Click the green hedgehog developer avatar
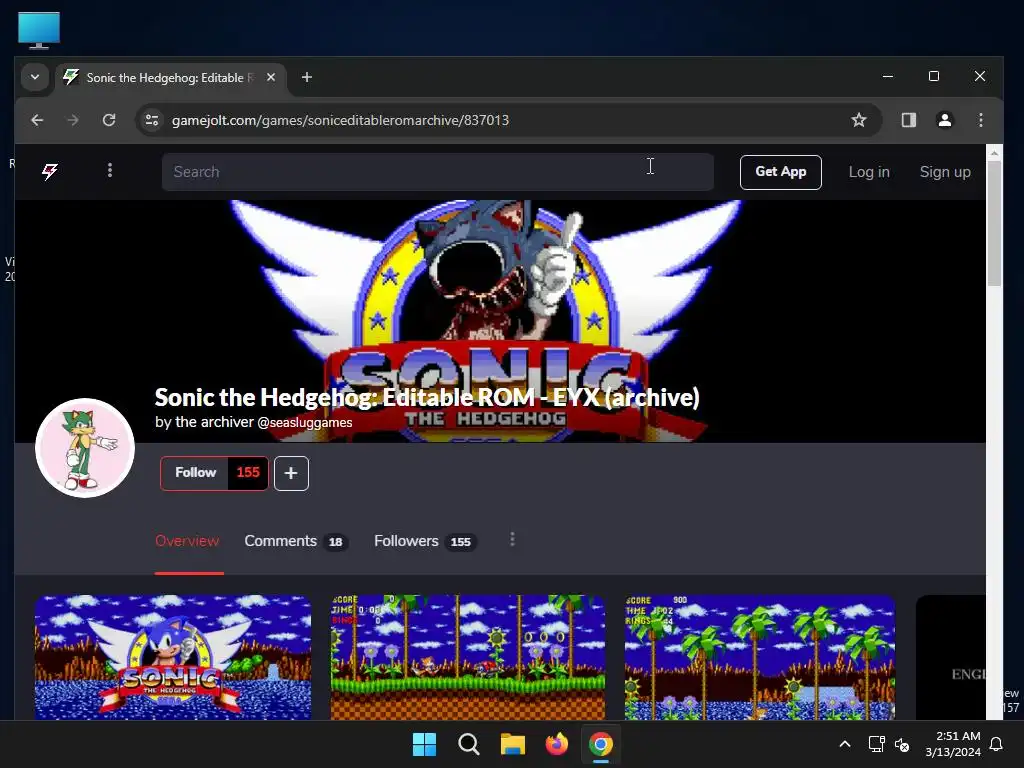The height and width of the screenshot is (768, 1024). (x=85, y=448)
